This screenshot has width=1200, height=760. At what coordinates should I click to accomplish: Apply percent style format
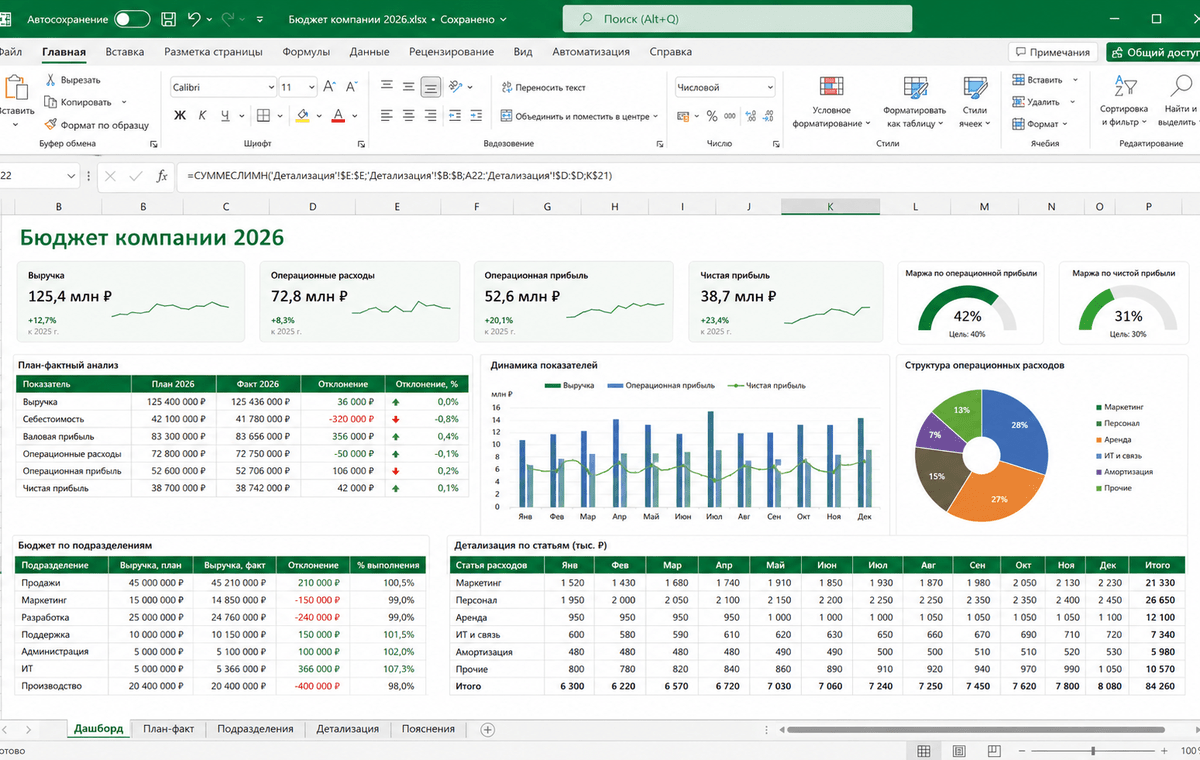click(x=712, y=116)
